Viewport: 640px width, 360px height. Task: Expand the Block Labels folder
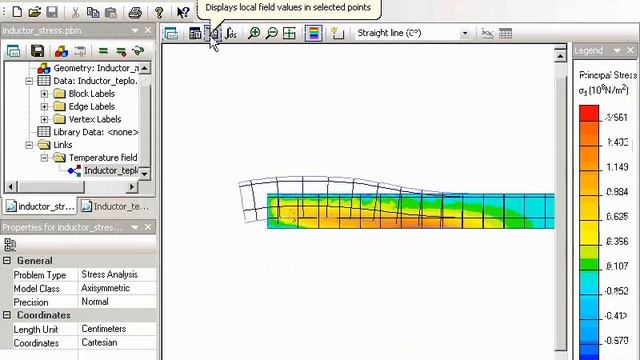coord(44,94)
